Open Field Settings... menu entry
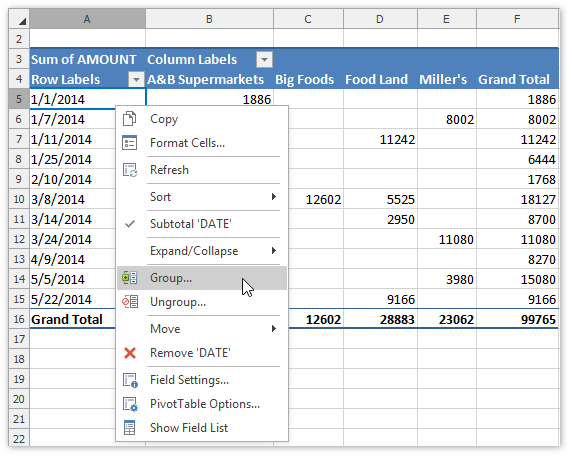 click(x=202, y=380)
